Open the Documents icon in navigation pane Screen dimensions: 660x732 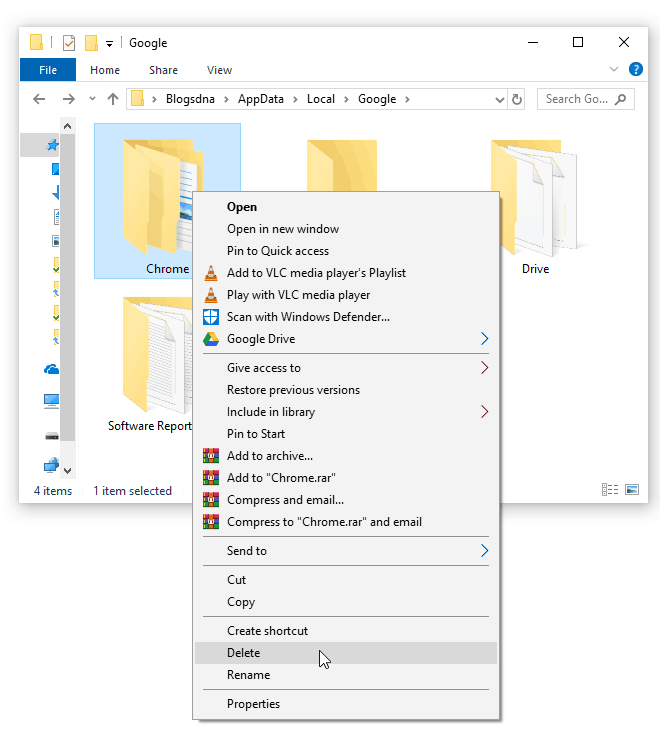coord(56,217)
